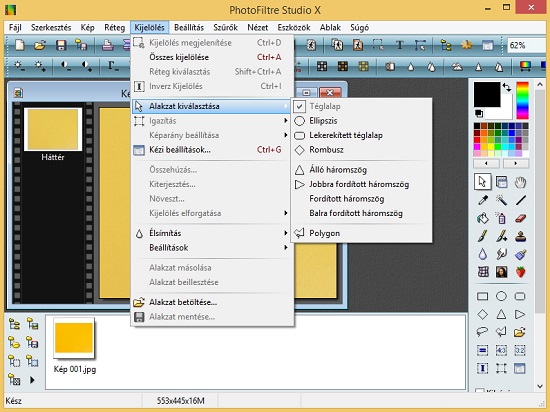550x412 pixels.
Task: Select the deform grid tool
Action: (x=483, y=272)
